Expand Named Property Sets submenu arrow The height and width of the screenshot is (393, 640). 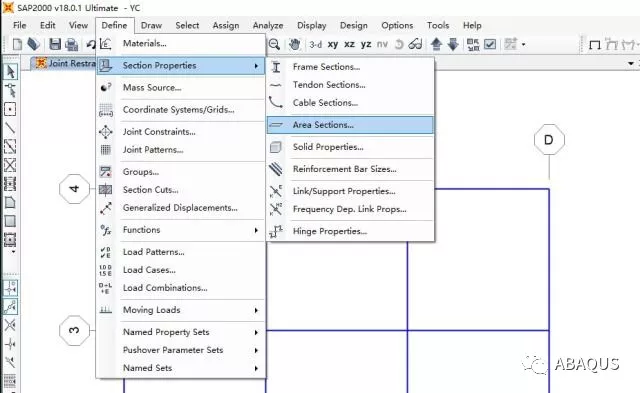coord(256,332)
